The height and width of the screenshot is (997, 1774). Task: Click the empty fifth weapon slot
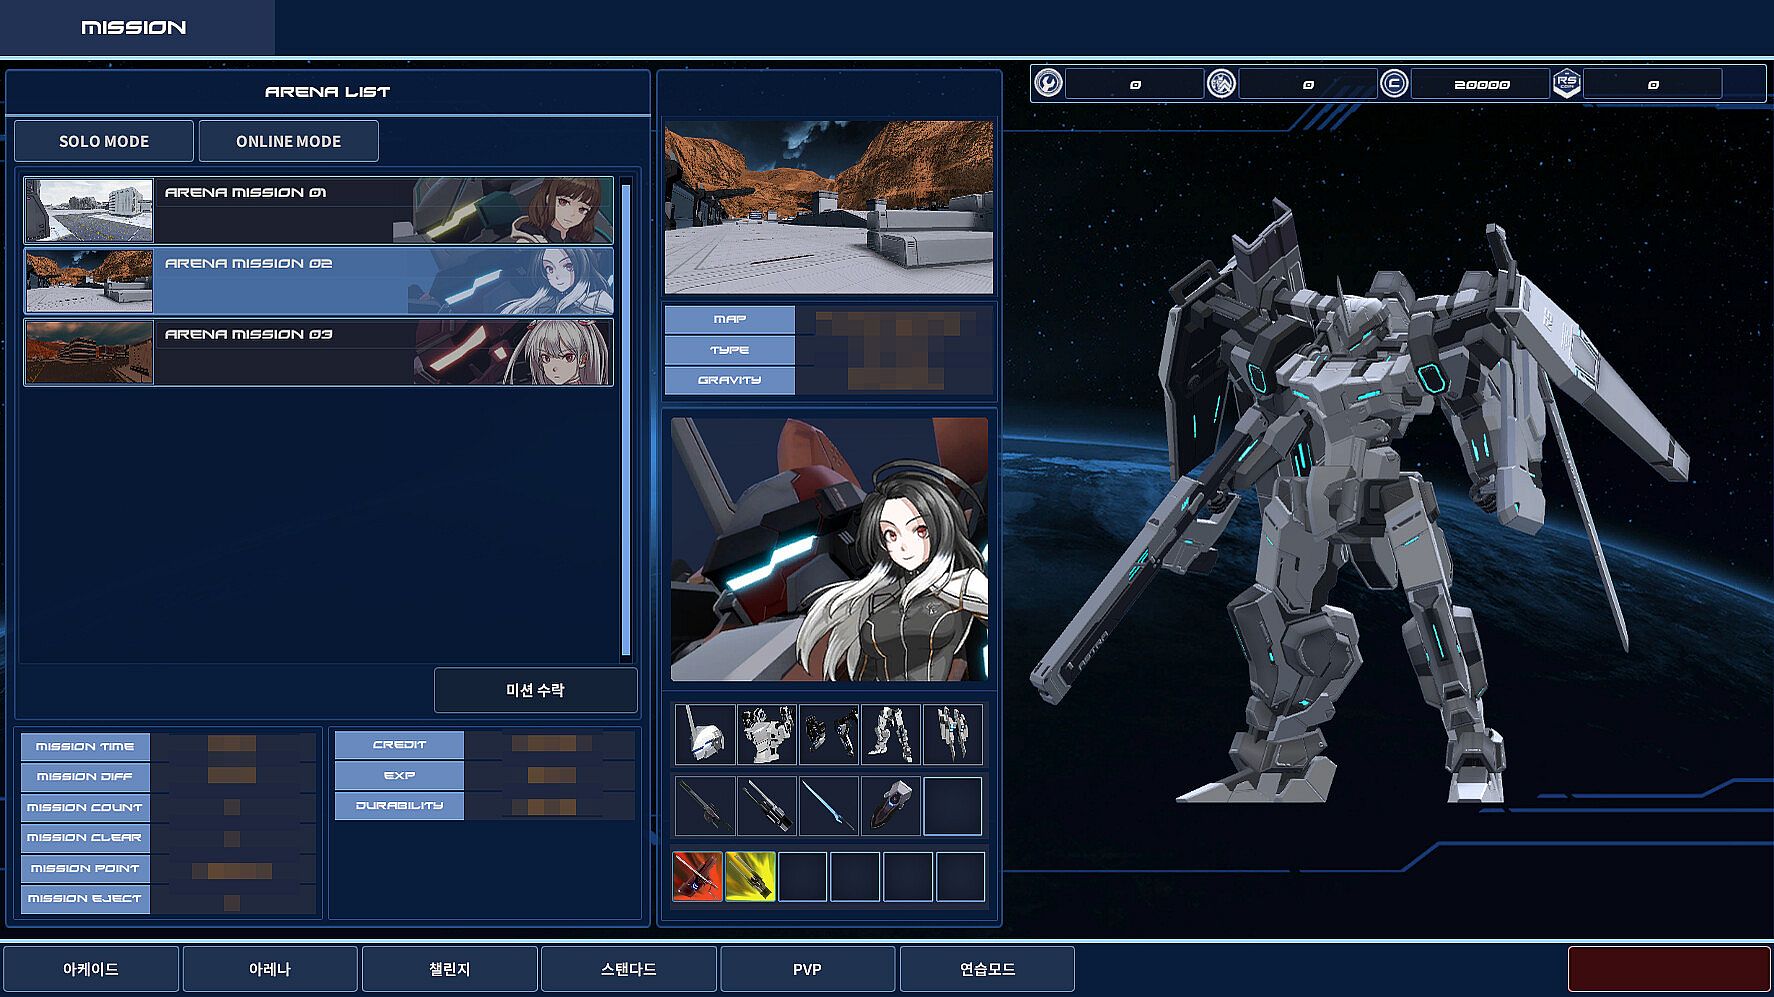pos(953,806)
